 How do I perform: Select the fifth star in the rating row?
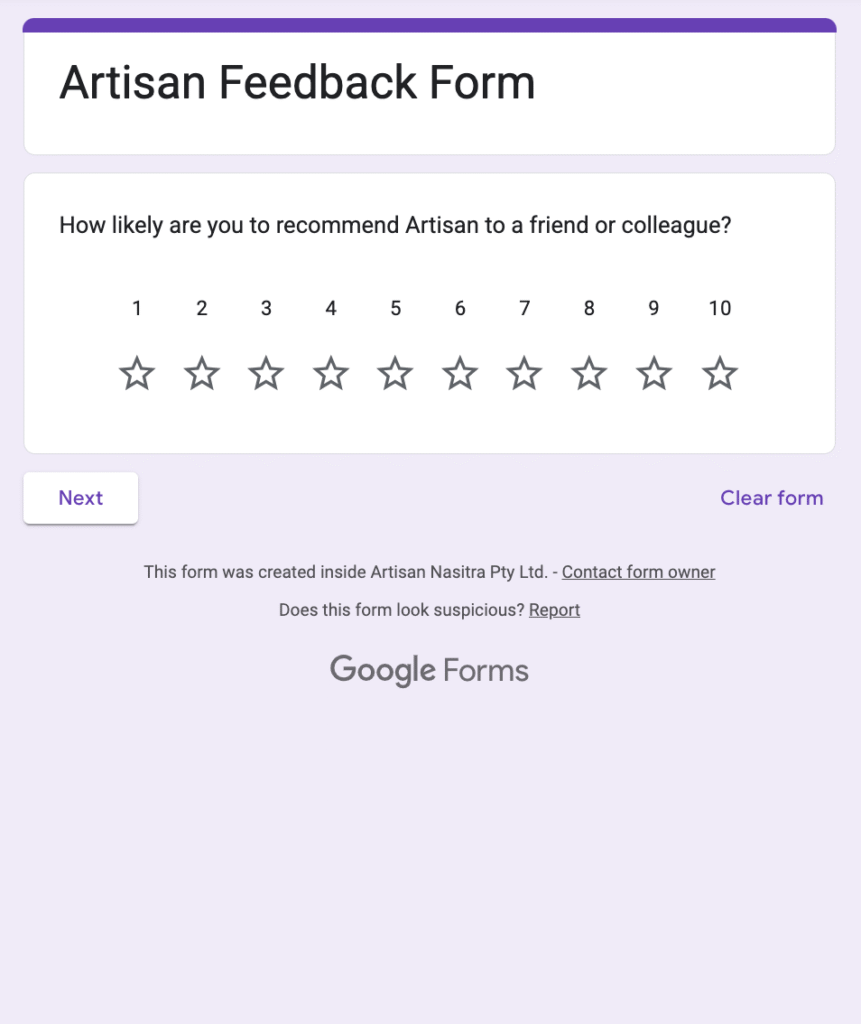[x=395, y=374]
